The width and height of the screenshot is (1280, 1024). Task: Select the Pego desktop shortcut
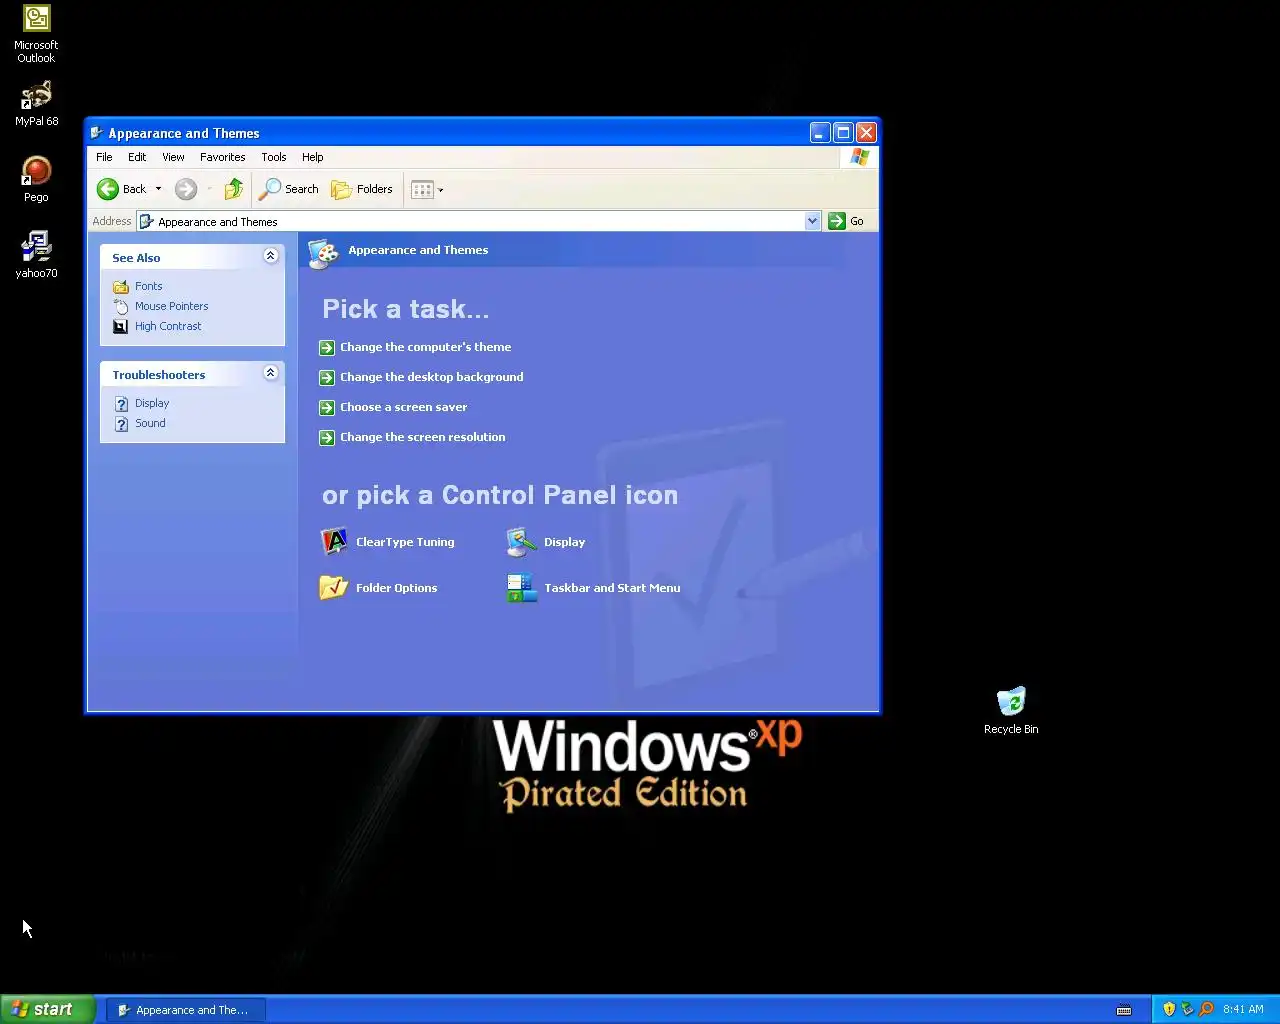[x=36, y=180]
